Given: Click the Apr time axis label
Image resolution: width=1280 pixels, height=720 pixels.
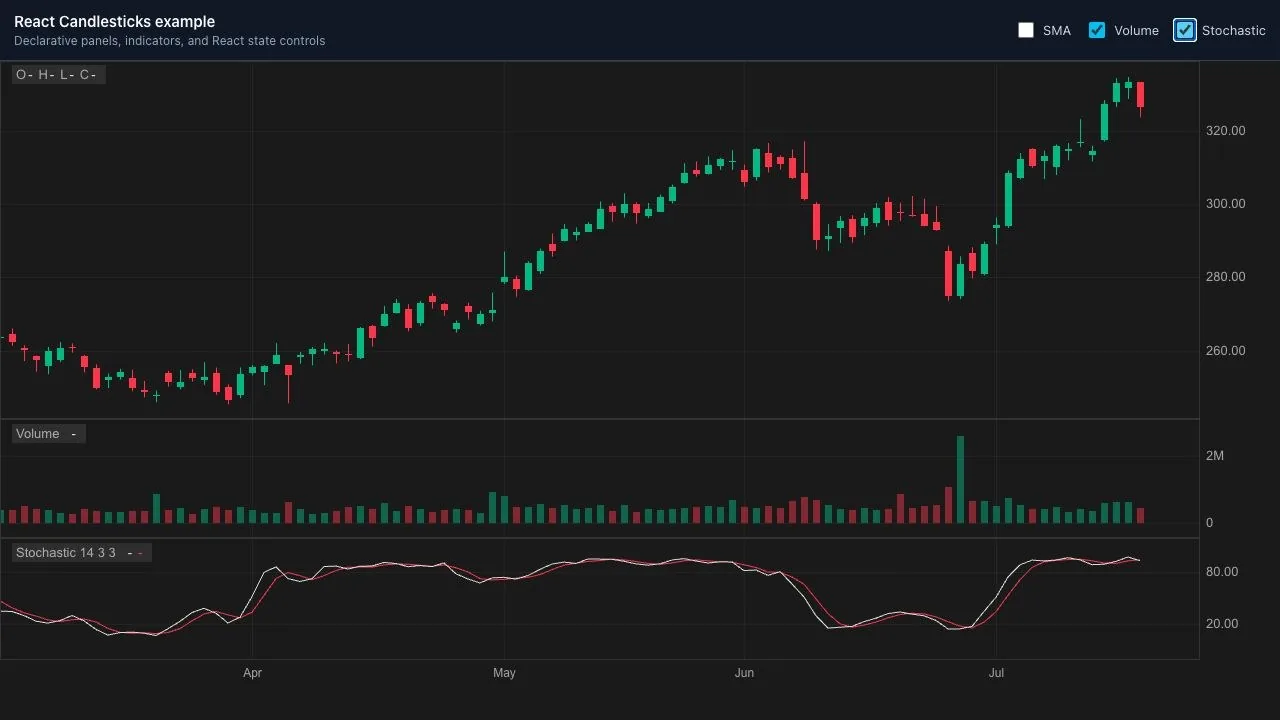Looking at the screenshot, I should point(252,673).
